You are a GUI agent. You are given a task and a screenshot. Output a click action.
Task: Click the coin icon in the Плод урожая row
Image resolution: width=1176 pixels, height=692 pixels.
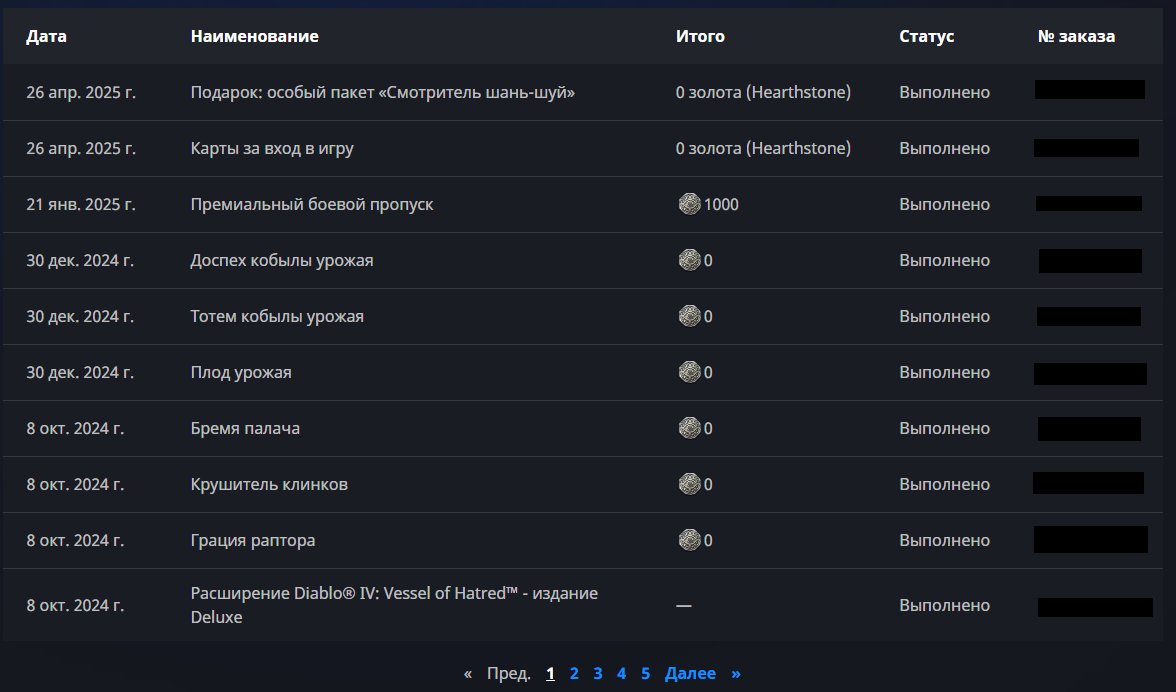[689, 373]
